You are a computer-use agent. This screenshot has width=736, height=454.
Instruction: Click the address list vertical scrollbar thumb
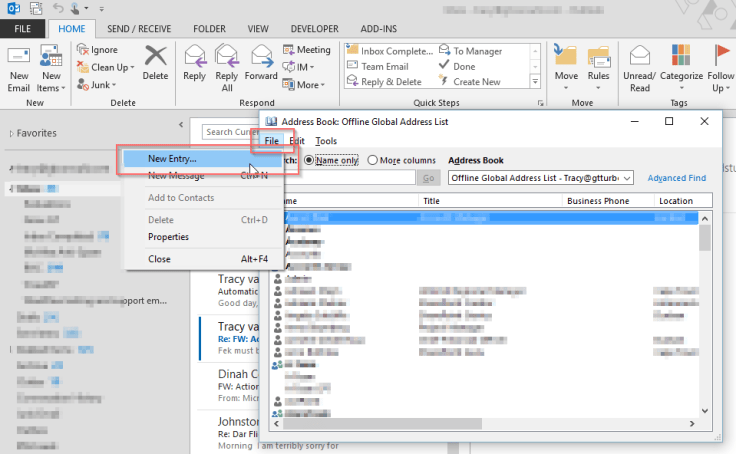pos(705,238)
